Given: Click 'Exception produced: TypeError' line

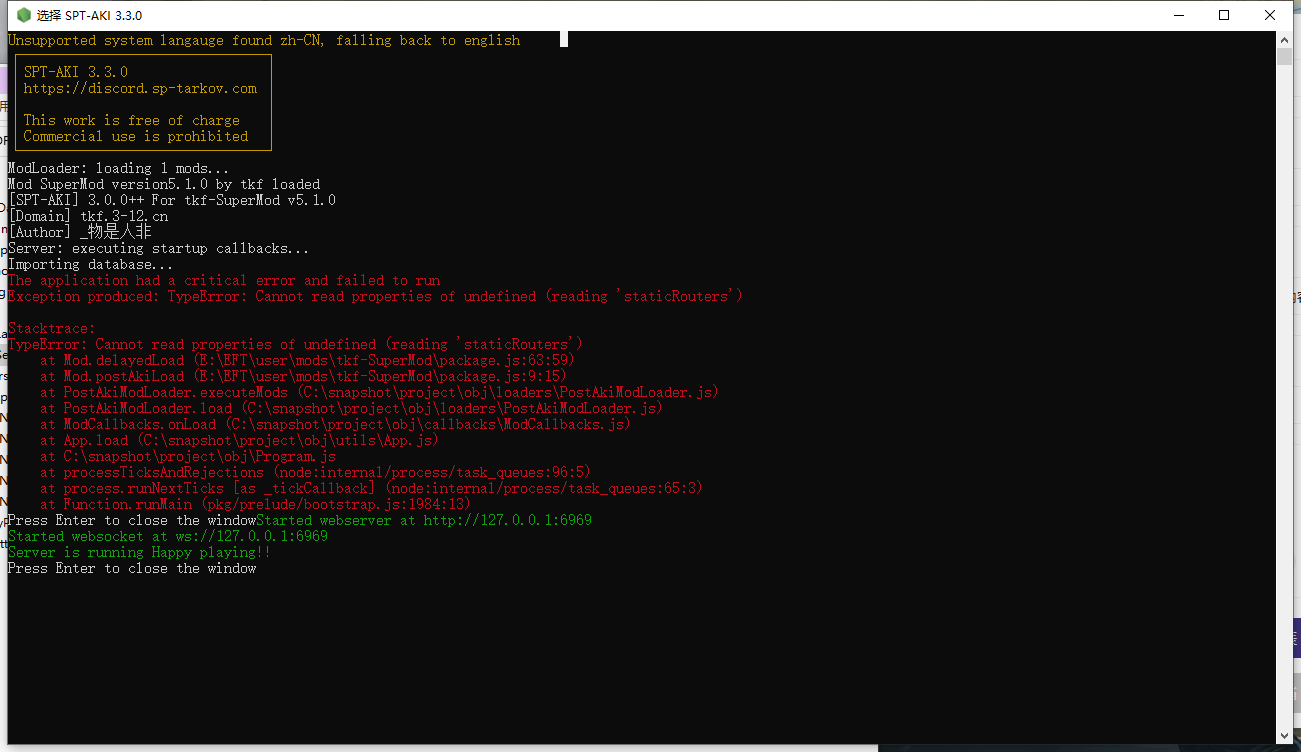Looking at the screenshot, I should (x=376, y=296).
